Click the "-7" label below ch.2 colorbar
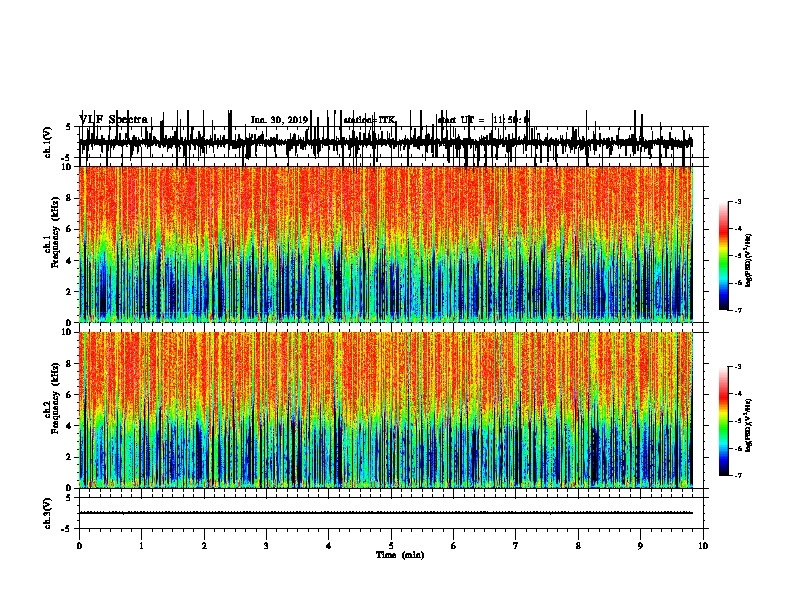This screenshot has height=612, width=792. 737,475
